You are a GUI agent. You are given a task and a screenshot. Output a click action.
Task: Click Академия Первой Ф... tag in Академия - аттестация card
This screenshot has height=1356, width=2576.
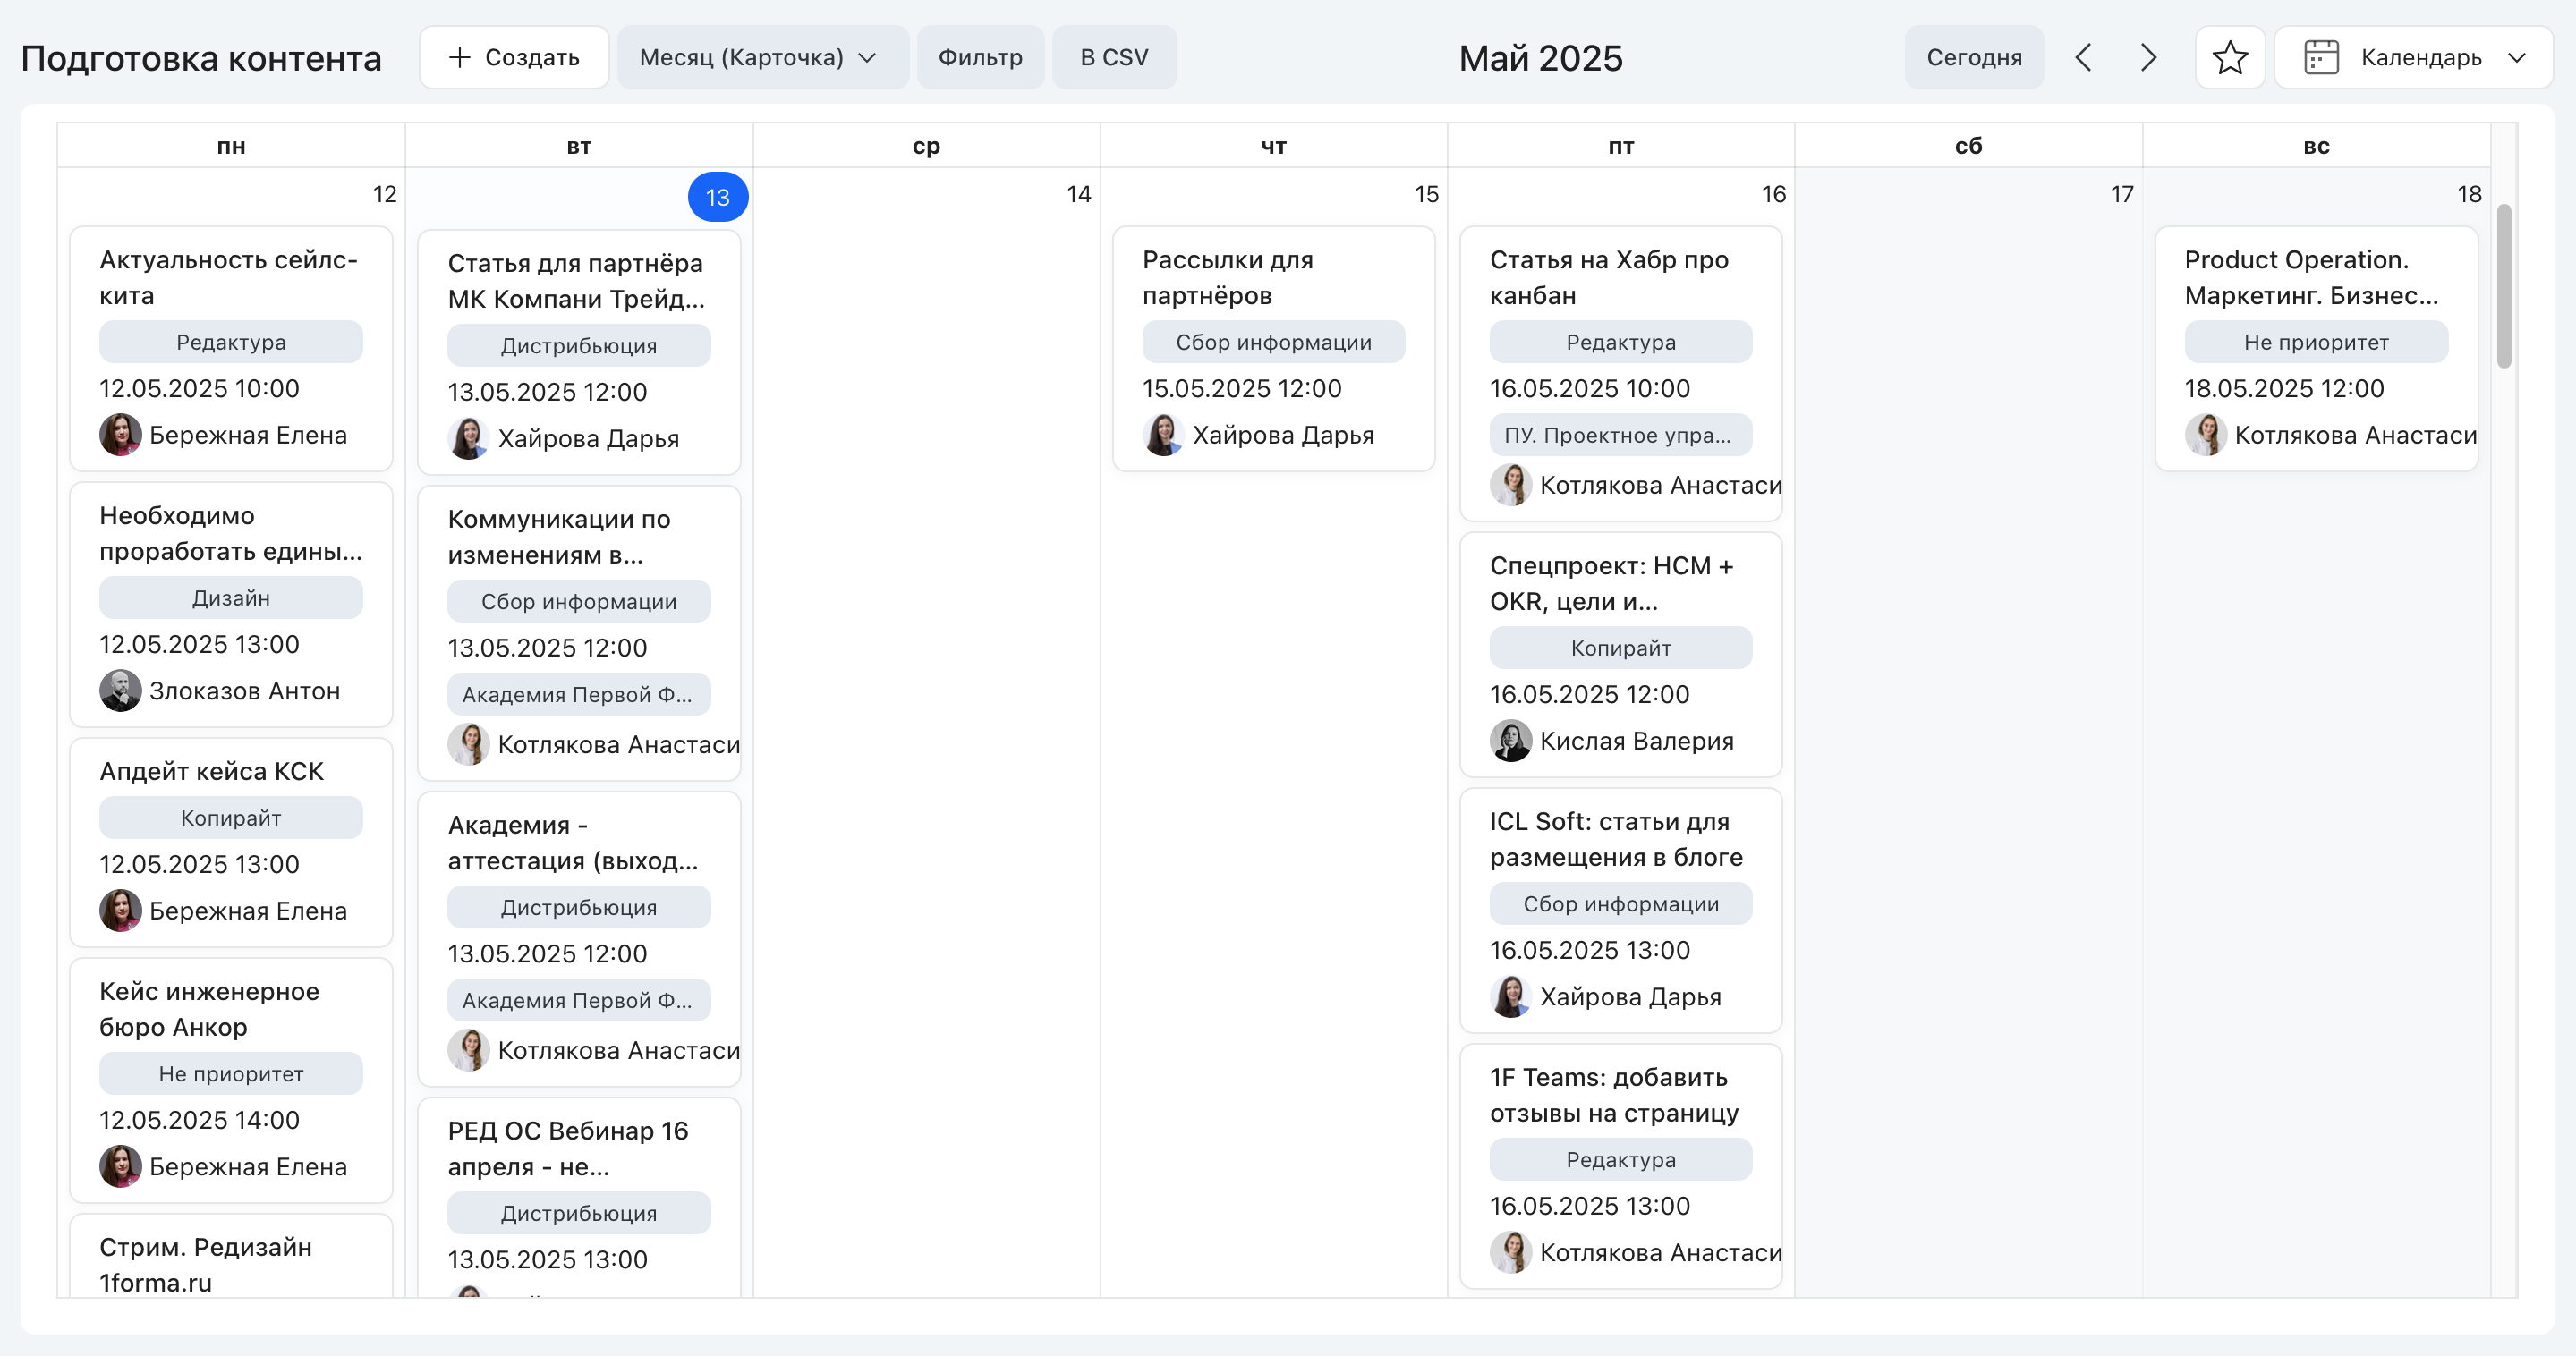click(x=579, y=1000)
